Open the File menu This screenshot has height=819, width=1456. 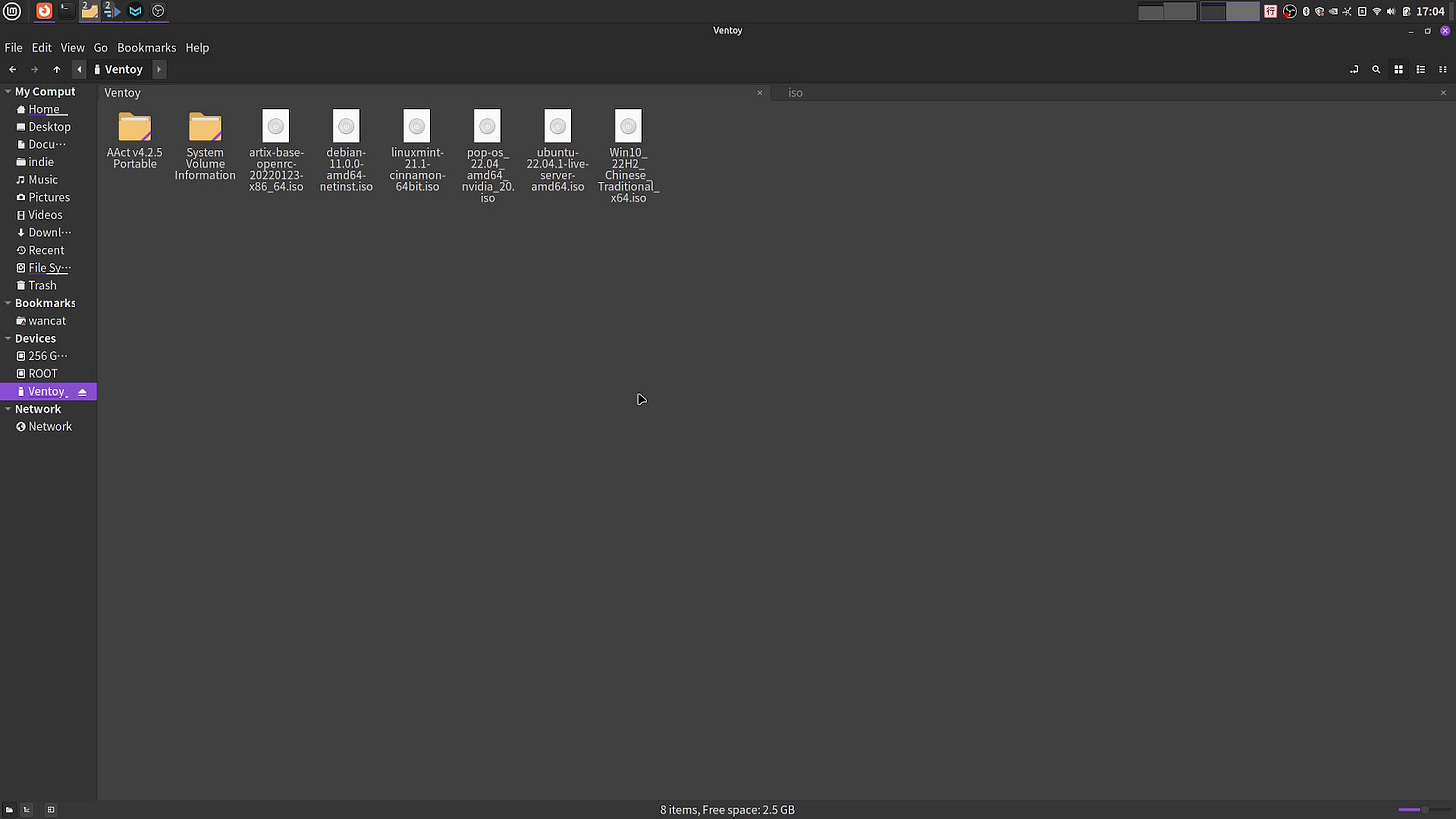14,47
